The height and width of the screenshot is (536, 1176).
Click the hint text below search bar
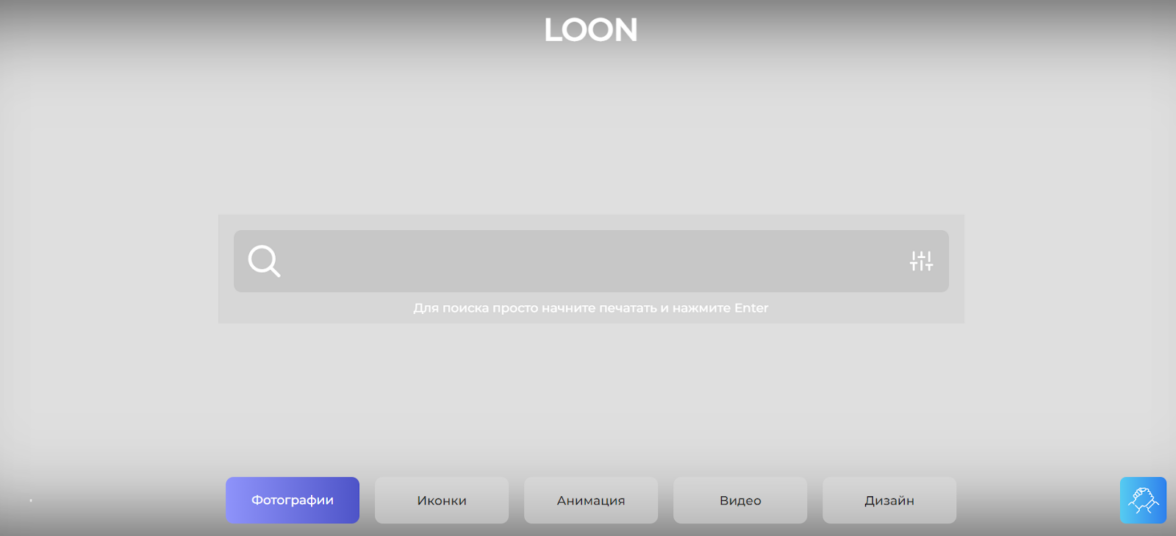click(x=591, y=308)
